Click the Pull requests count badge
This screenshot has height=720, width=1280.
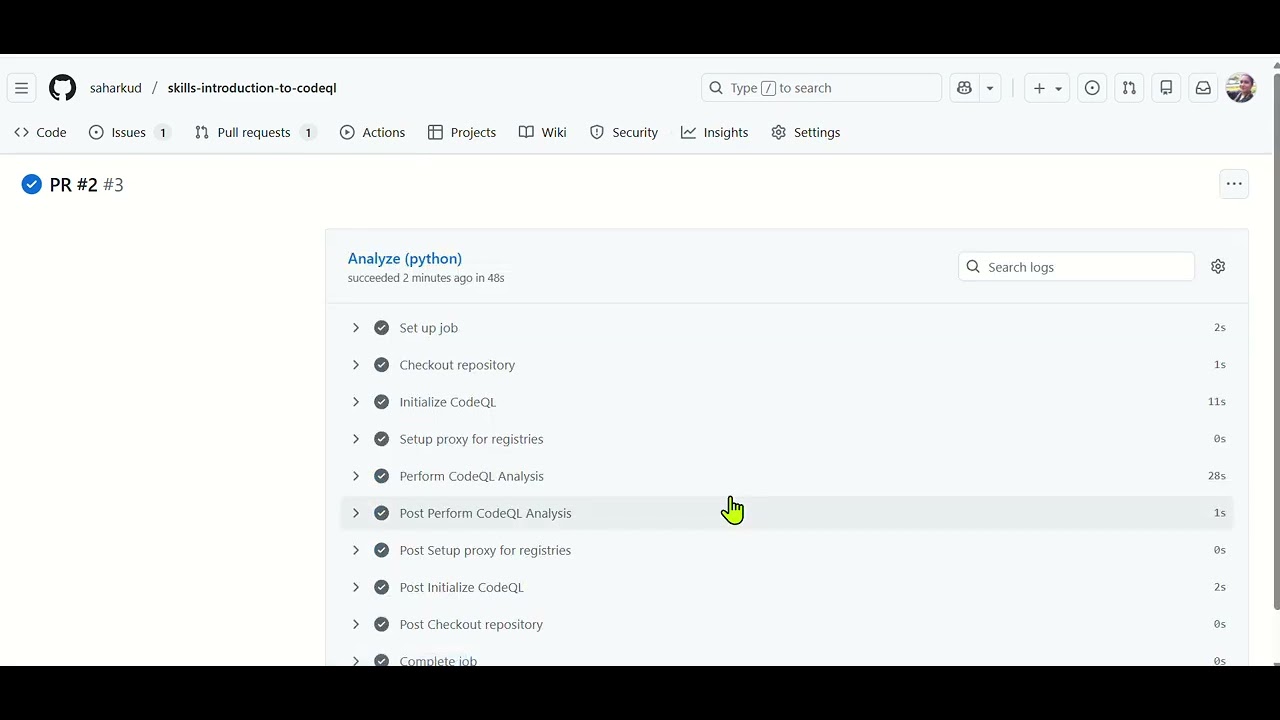click(308, 132)
